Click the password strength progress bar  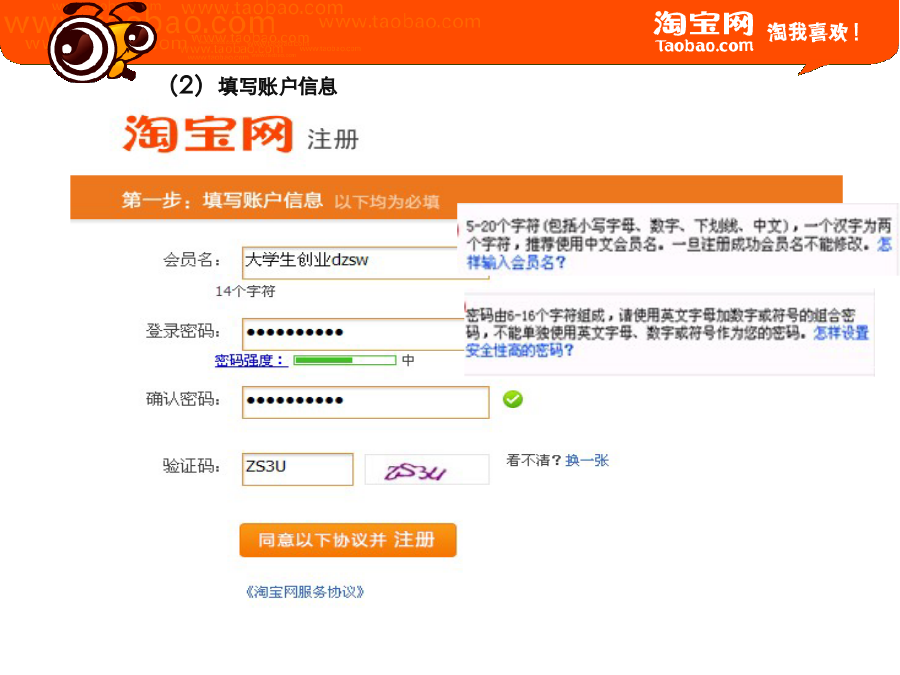344,360
